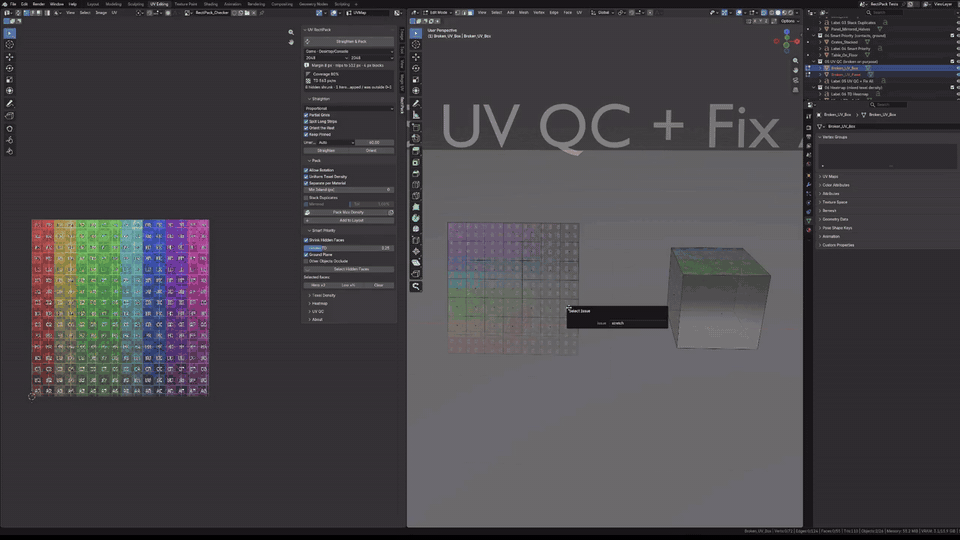Select the Knife tool in 3D viewport
The width and height of the screenshot is (960, 540).
pos(416,195)
